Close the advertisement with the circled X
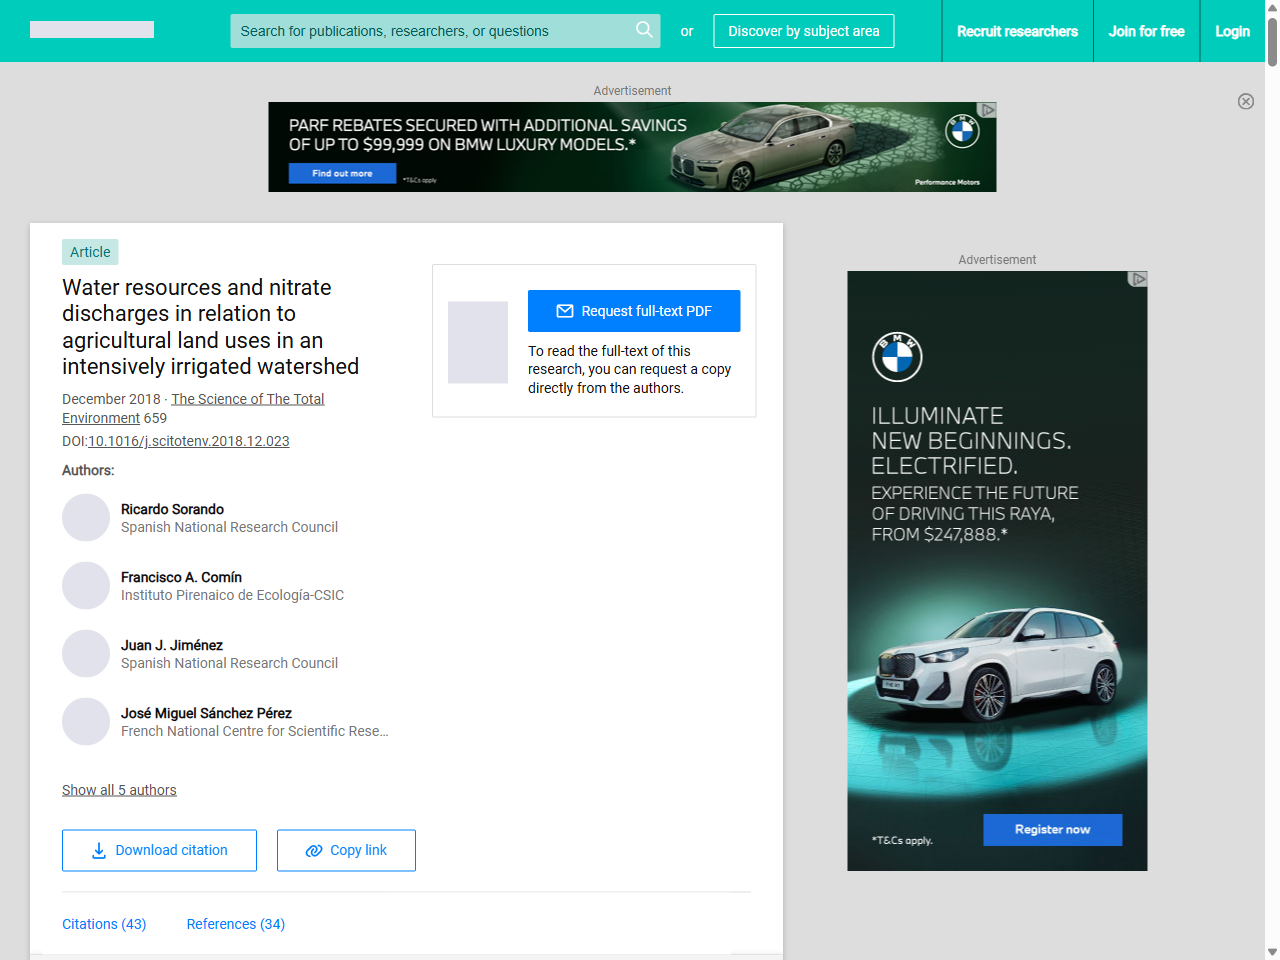Screen dimensions: 1280x960 pyautogui.click(x=1246, y=101)
